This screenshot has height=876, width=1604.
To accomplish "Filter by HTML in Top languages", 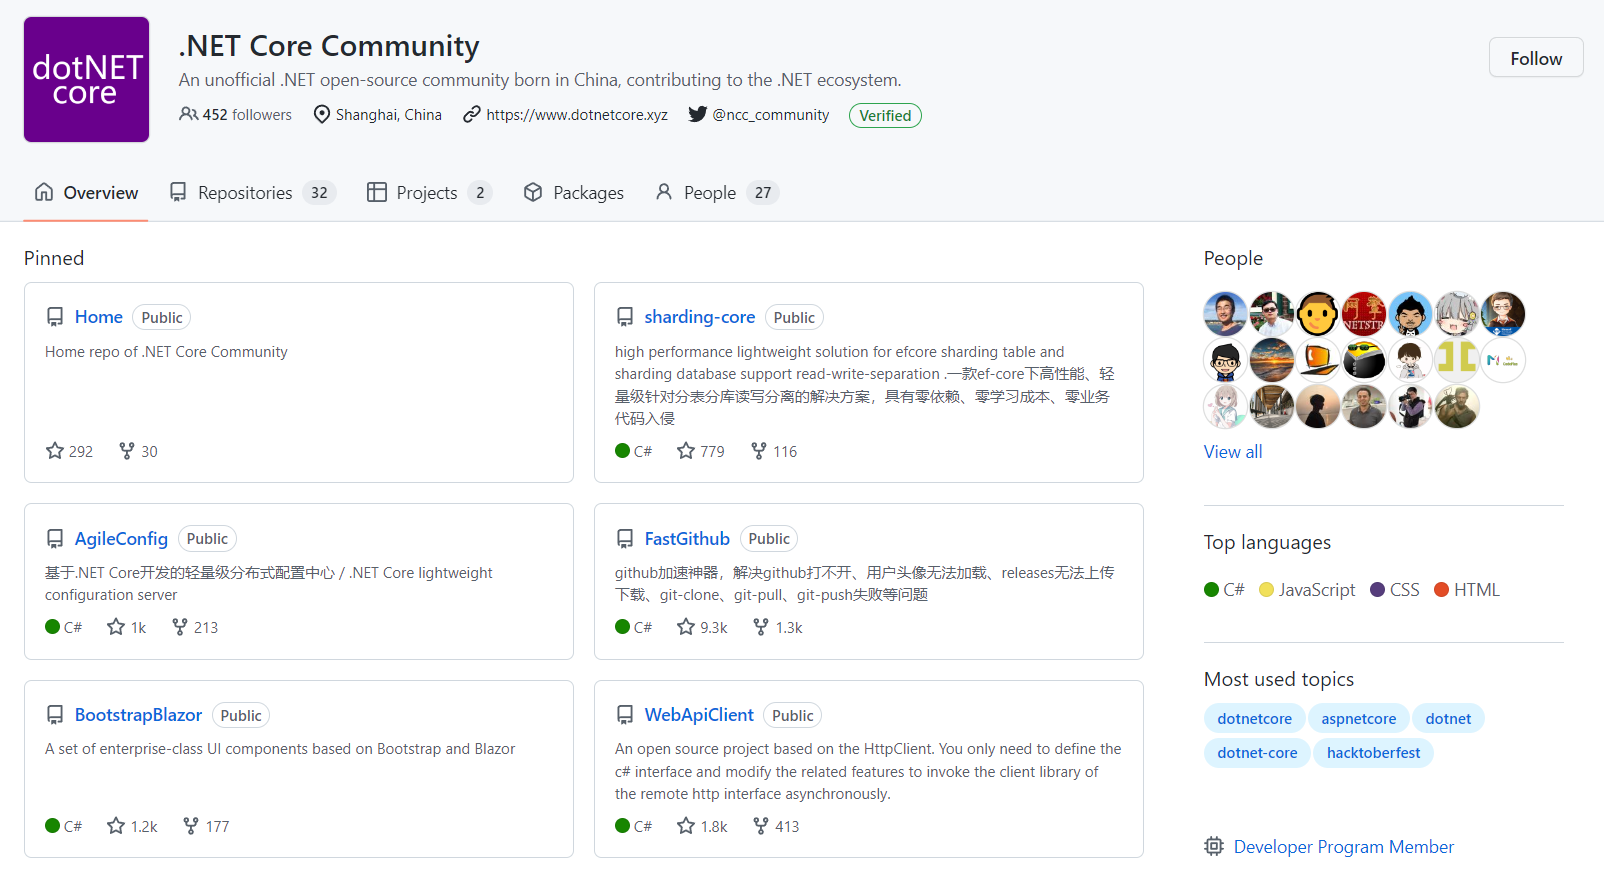I will (x=1467, y=590).
